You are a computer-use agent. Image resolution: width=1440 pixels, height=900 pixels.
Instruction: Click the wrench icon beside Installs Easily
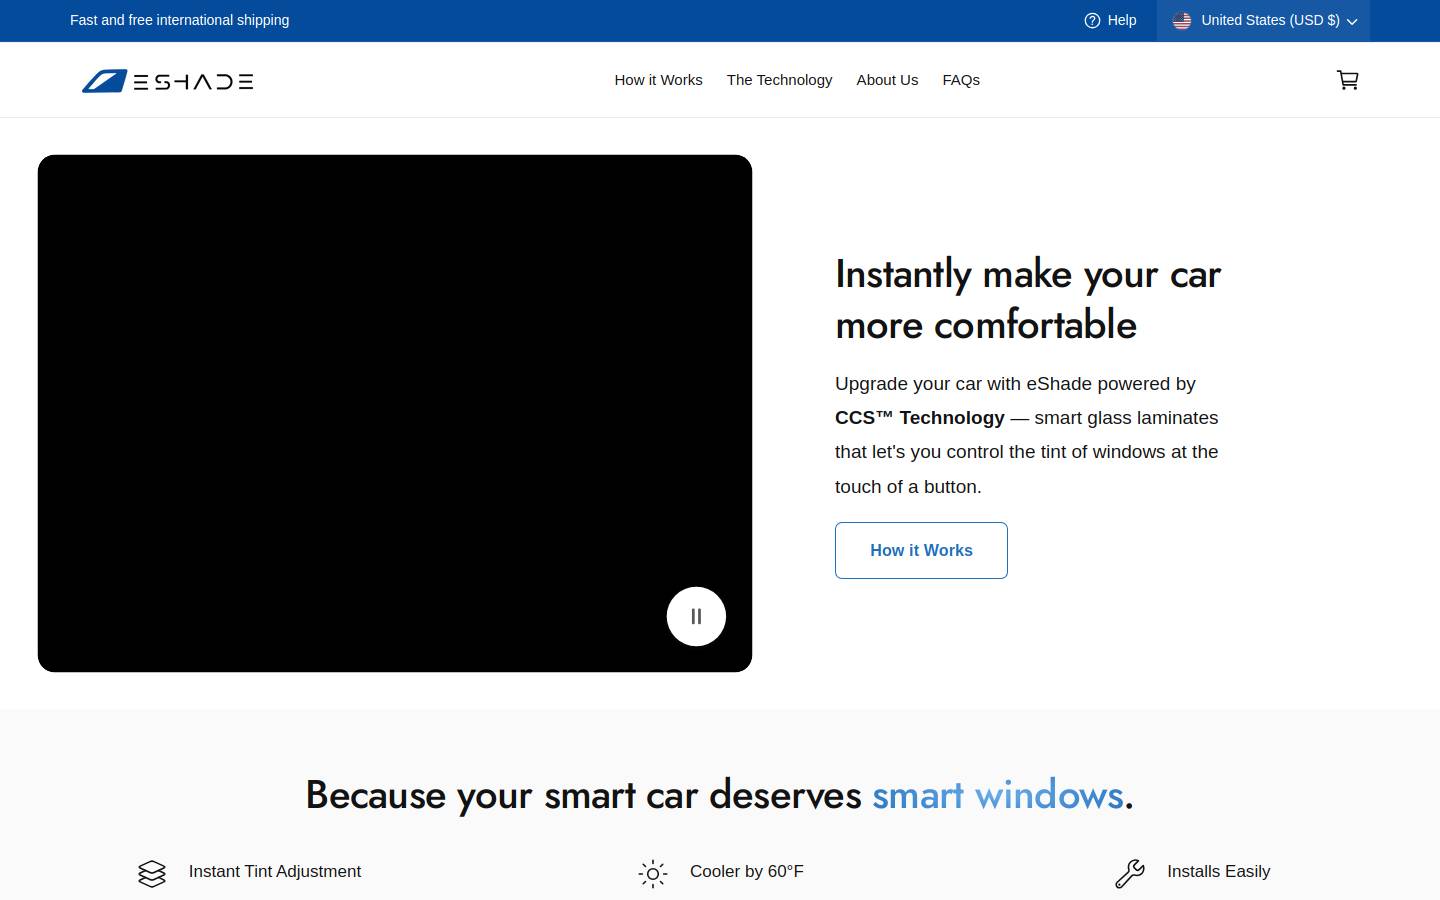tap(1130, 873)
